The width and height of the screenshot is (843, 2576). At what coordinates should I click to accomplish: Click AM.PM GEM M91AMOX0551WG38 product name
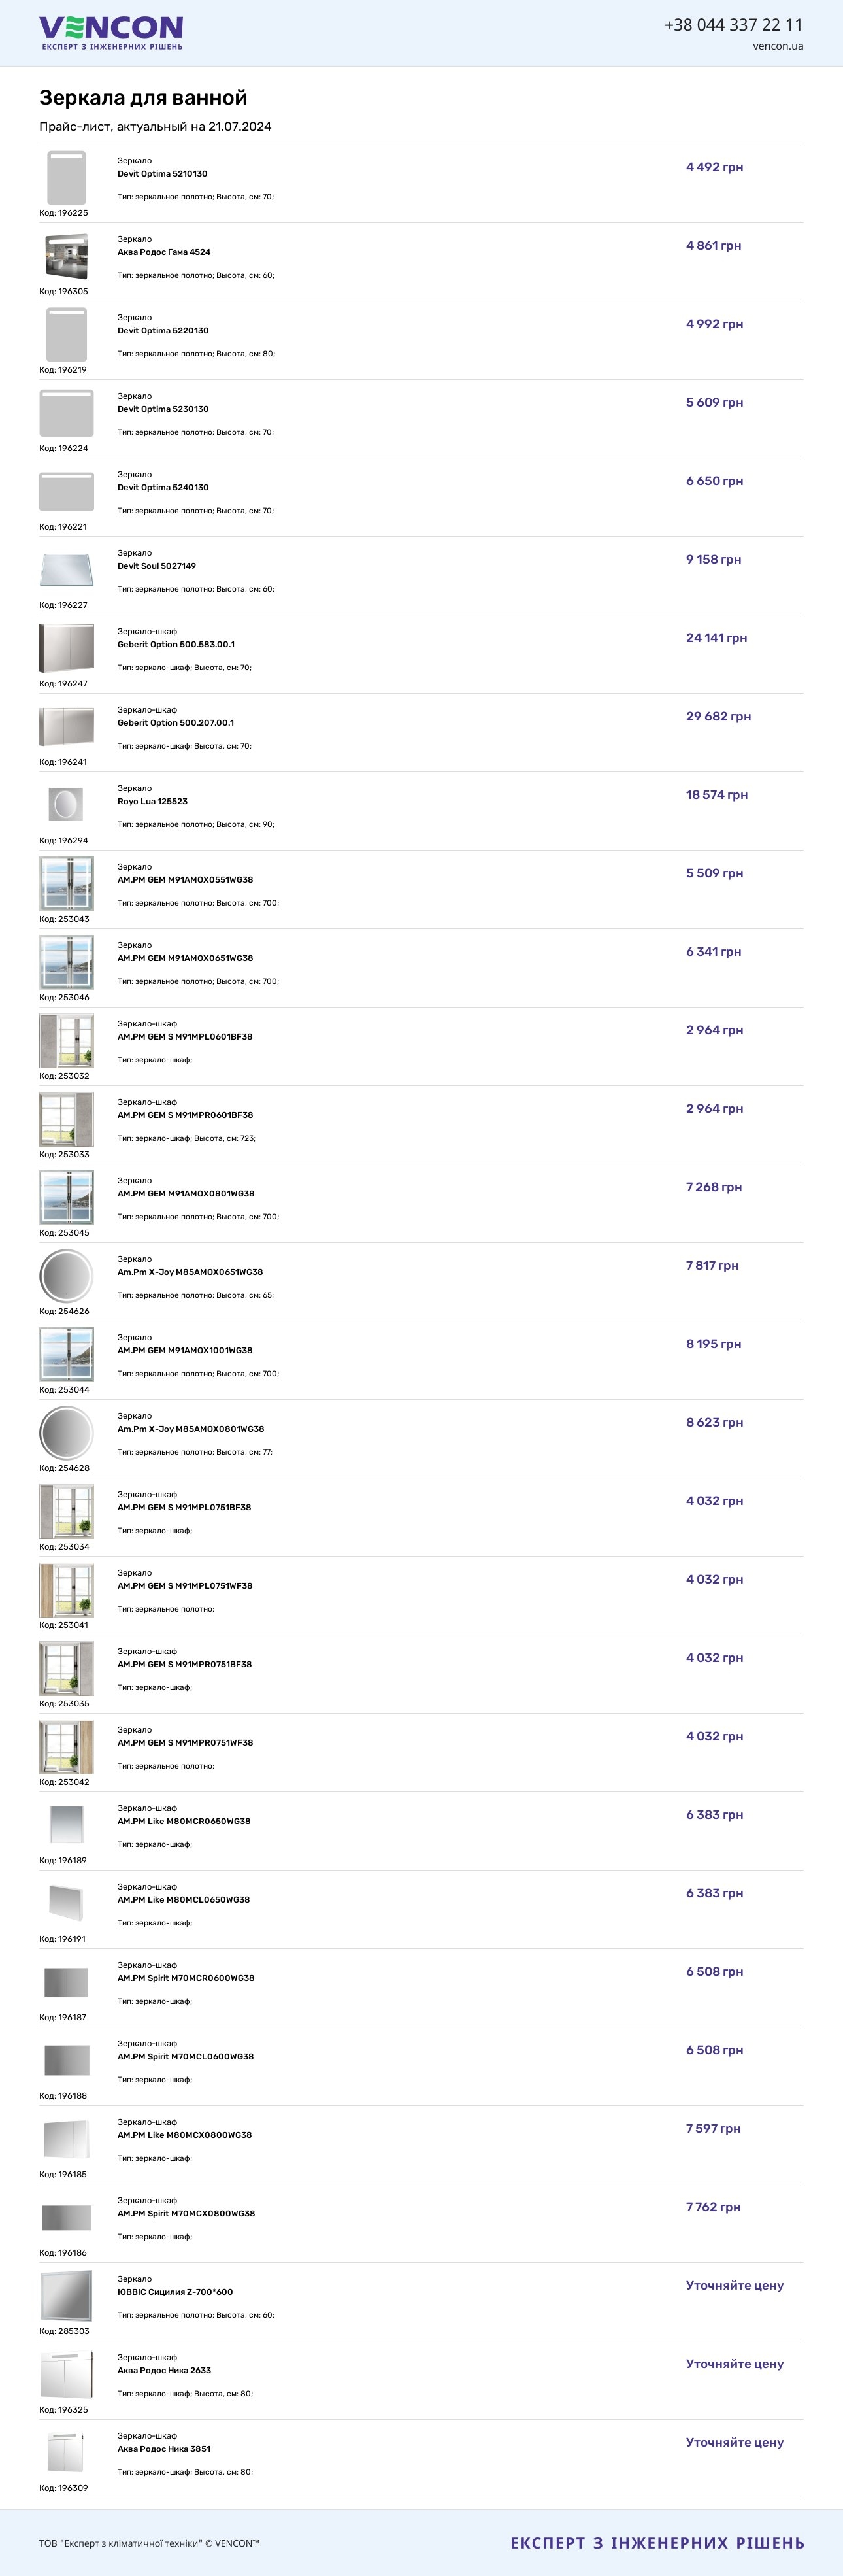point(185,880)
